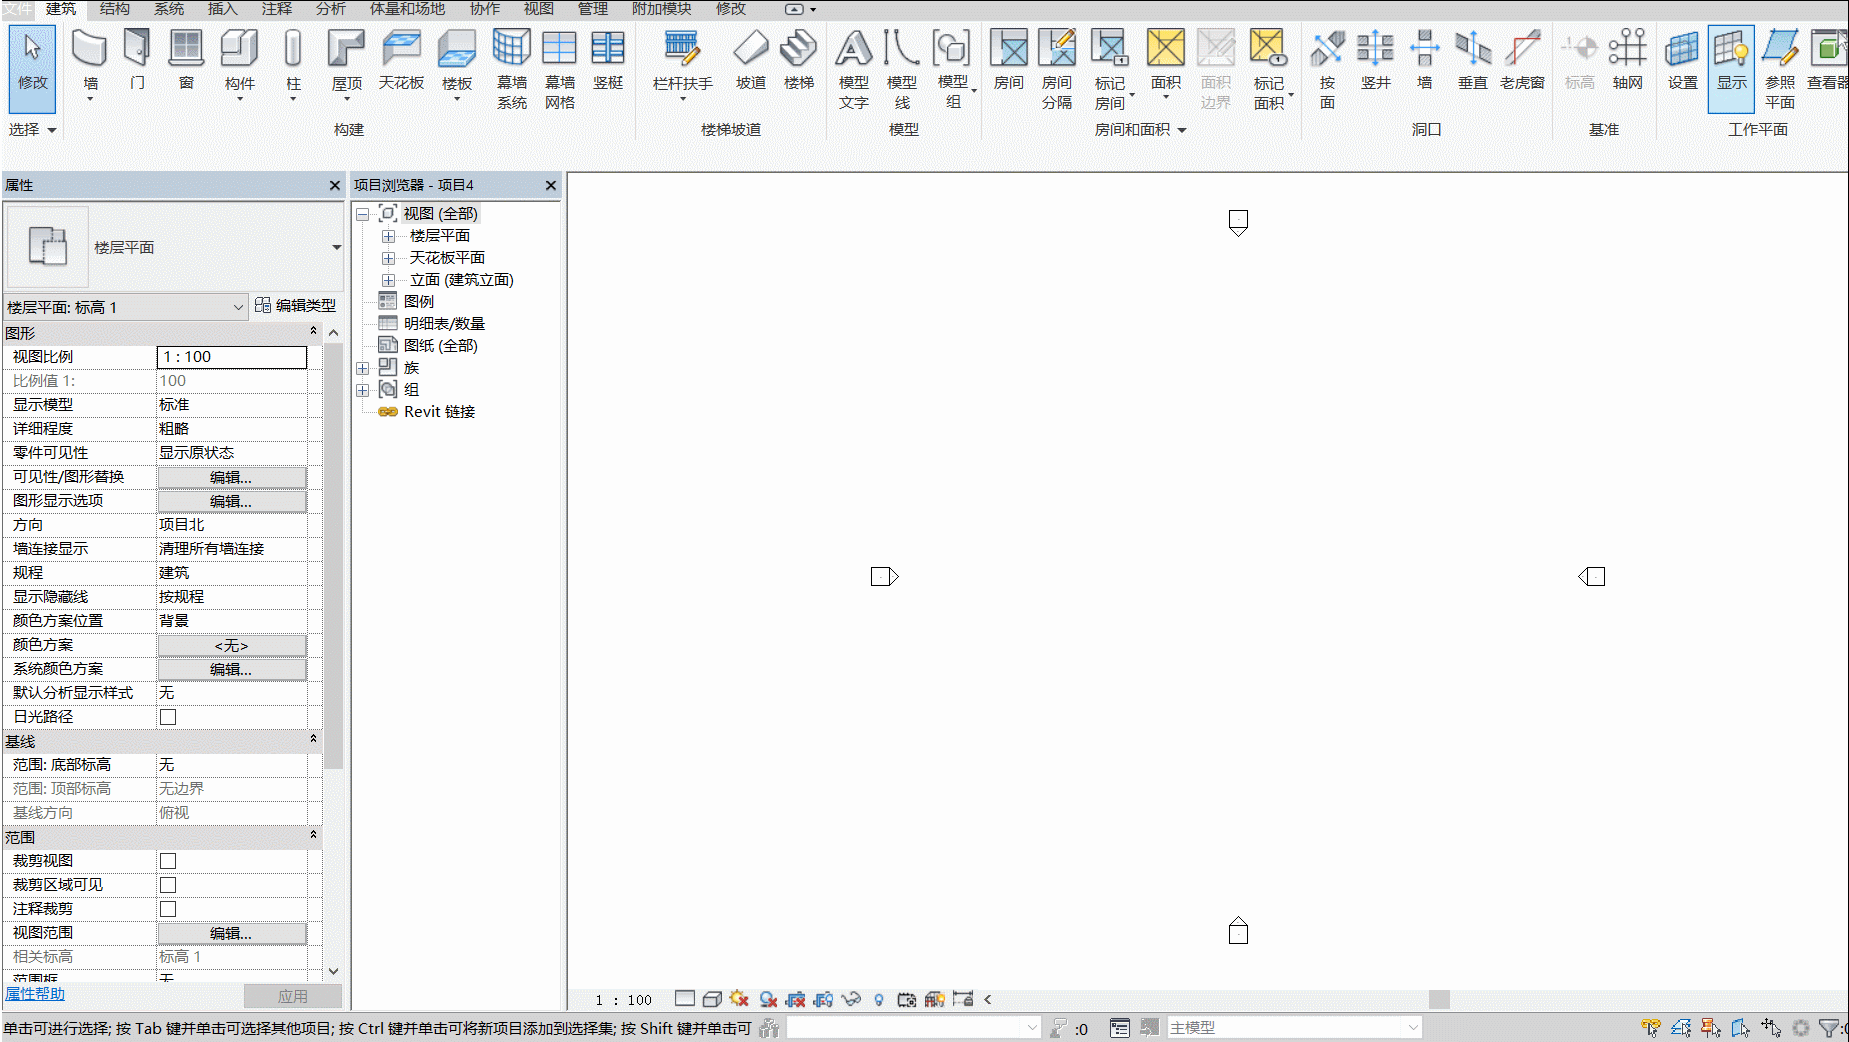1849x1042 pixels.
Task: Select the 栏杆扶手 railing tool
Action: (682, 62)
